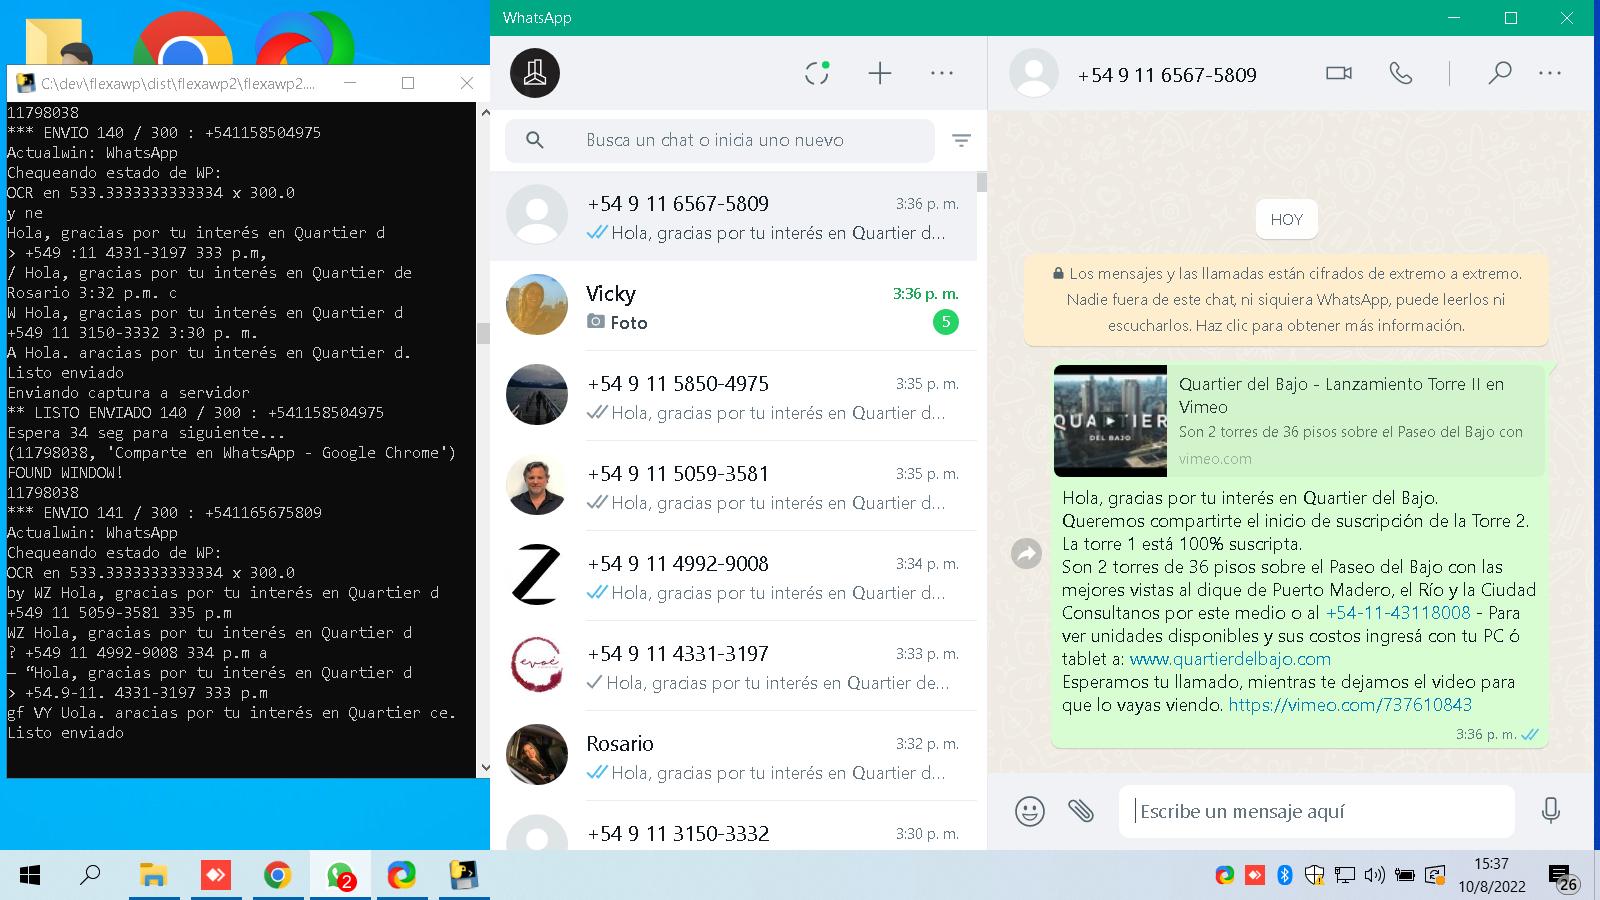The image size is (1600, 900).
Task: Click the unread count badge on Vicky
Action: (x=945, y=322)
